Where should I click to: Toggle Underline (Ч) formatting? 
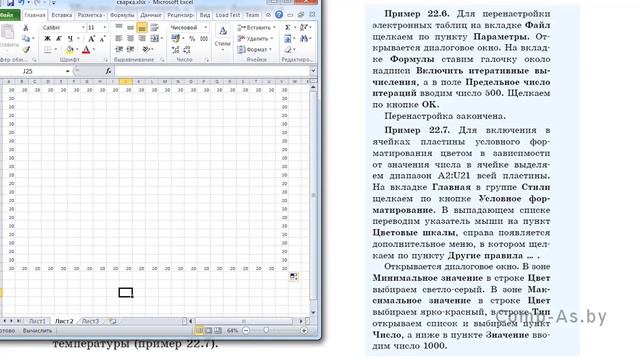70,38
